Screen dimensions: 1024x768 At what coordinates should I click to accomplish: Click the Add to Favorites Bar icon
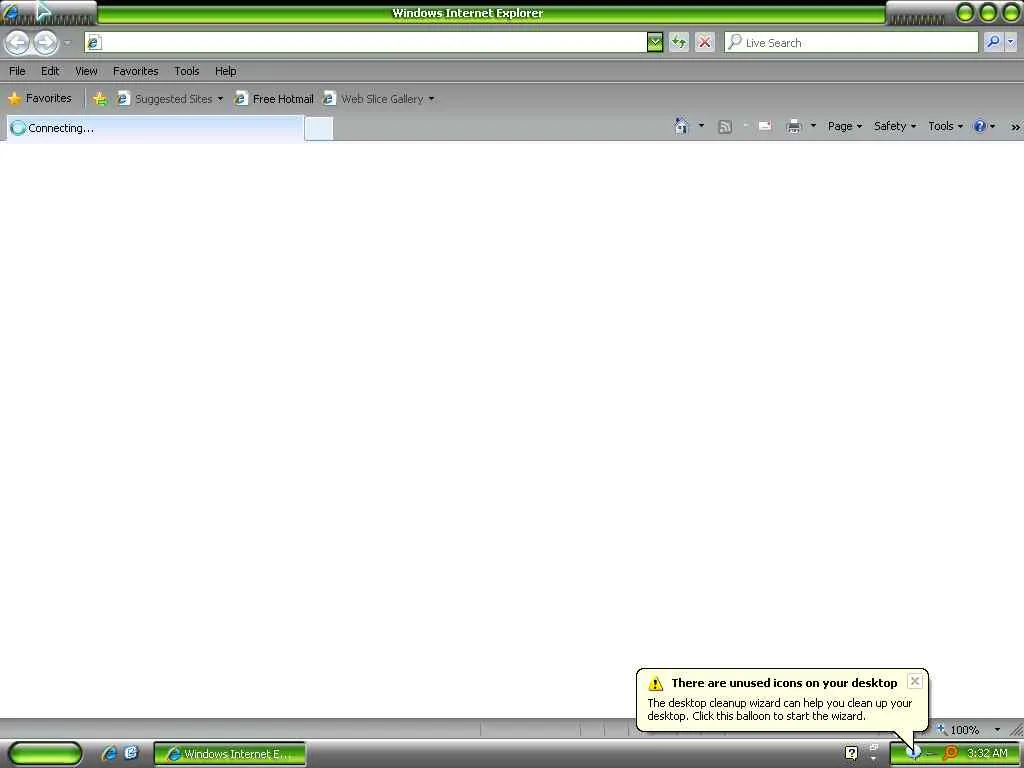[x=99, y=99]
